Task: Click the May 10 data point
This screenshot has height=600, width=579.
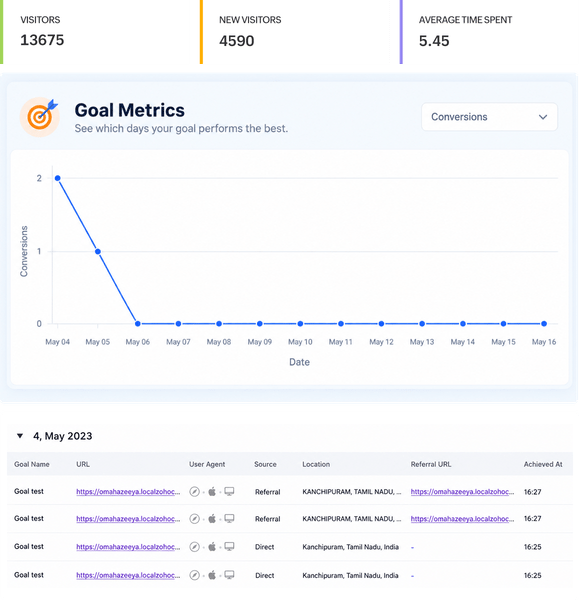Action: 300,324
